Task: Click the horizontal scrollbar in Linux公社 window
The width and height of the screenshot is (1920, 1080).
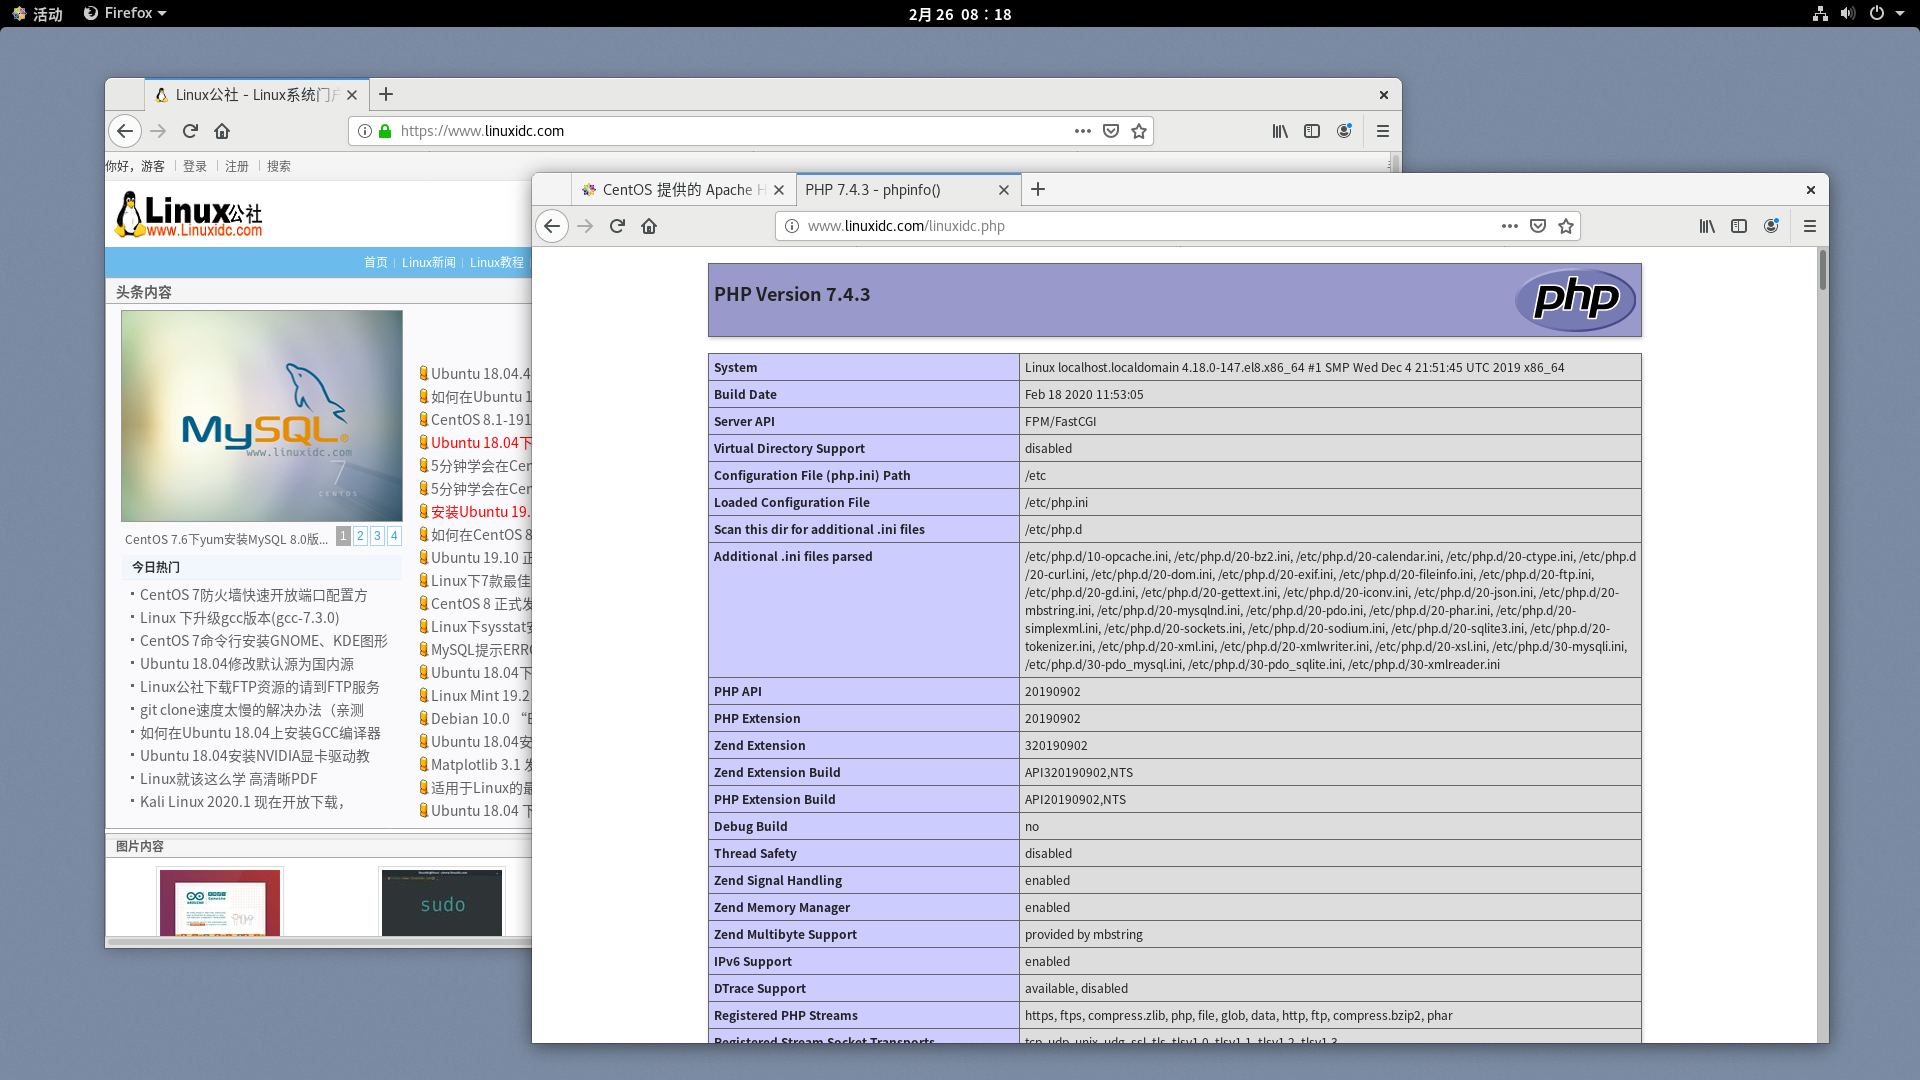Action: point(320,942)
